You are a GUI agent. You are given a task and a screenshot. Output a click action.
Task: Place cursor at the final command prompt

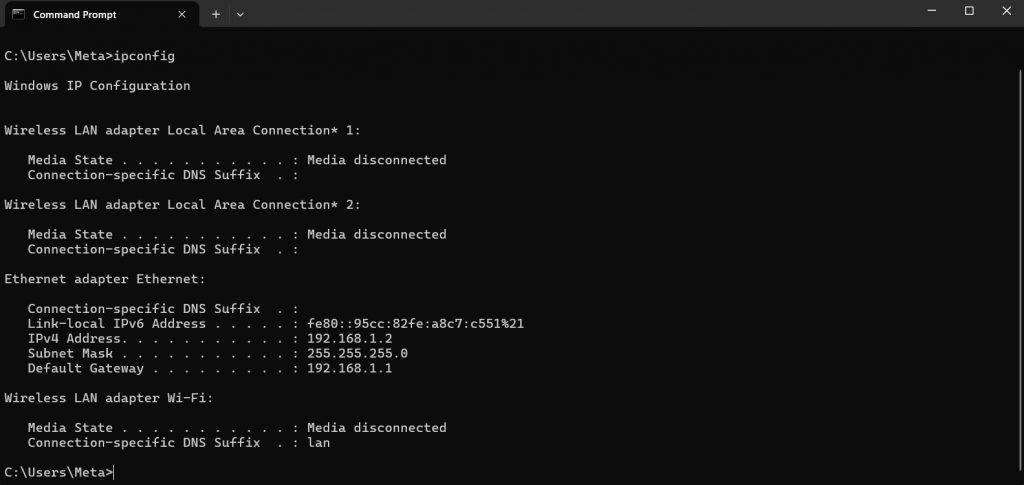pyautogui.click(x=114, y=472)
